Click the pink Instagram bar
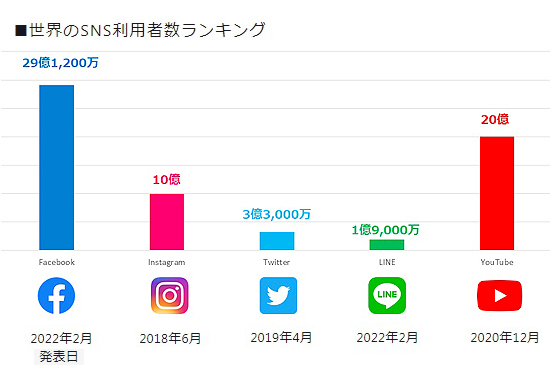550x374 pixels. point(167,222)
